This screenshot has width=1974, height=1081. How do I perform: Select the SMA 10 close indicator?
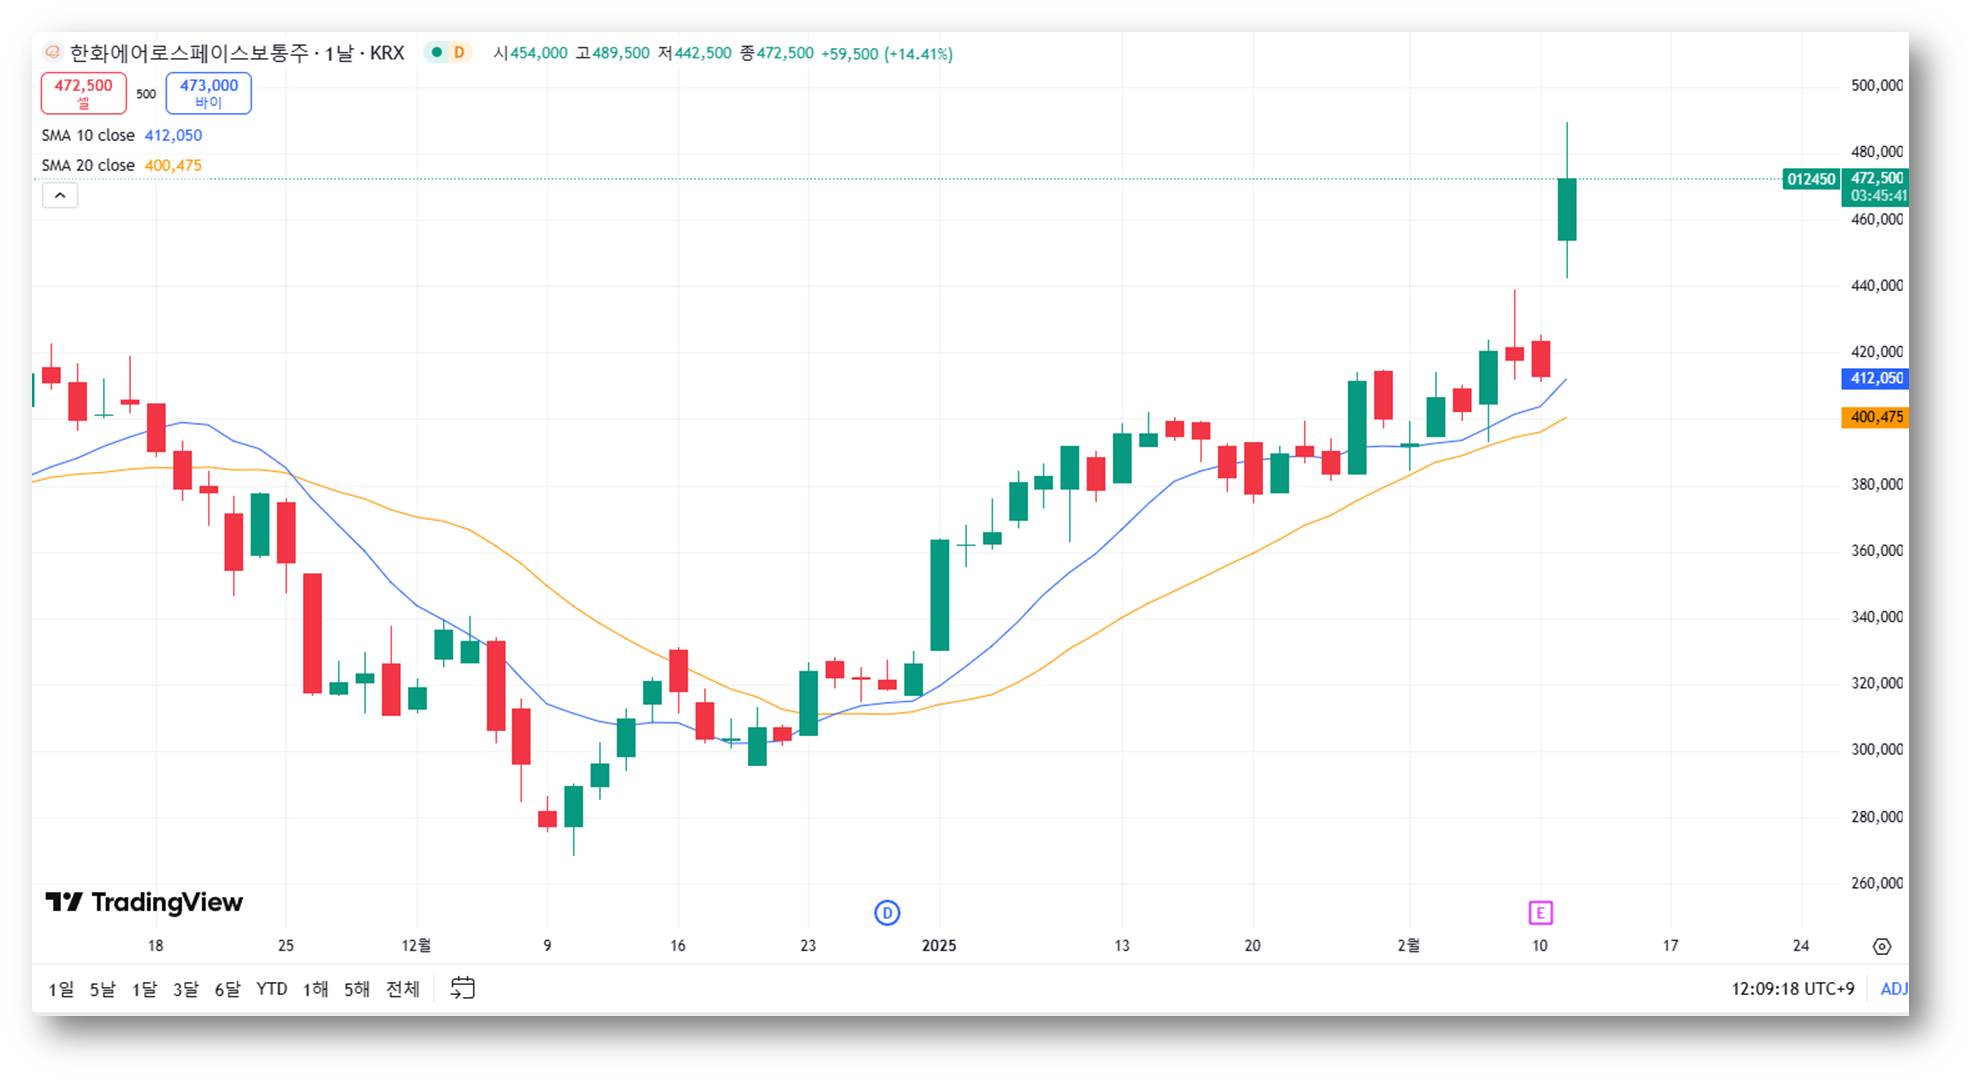88,135
